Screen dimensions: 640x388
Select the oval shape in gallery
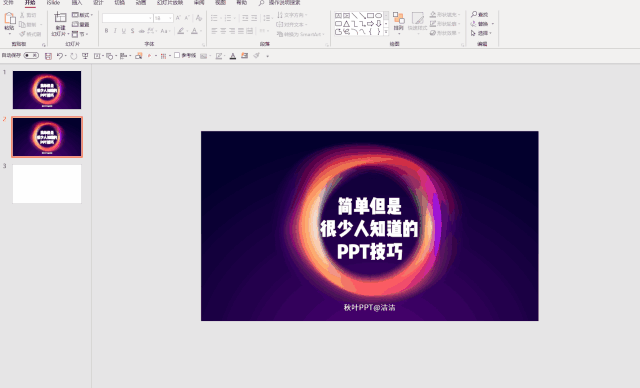tap(378, 16)
